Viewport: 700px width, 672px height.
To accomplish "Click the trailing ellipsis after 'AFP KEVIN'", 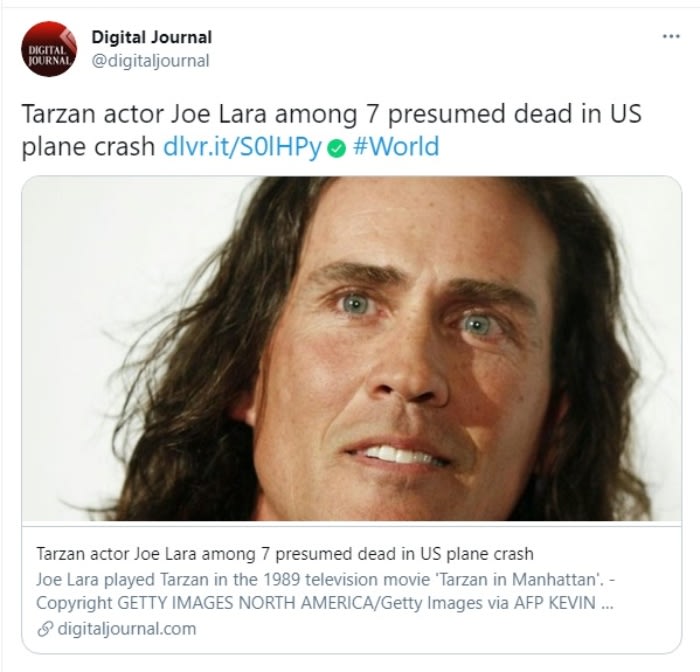I will pyautogui.click(x=608, y=604).
